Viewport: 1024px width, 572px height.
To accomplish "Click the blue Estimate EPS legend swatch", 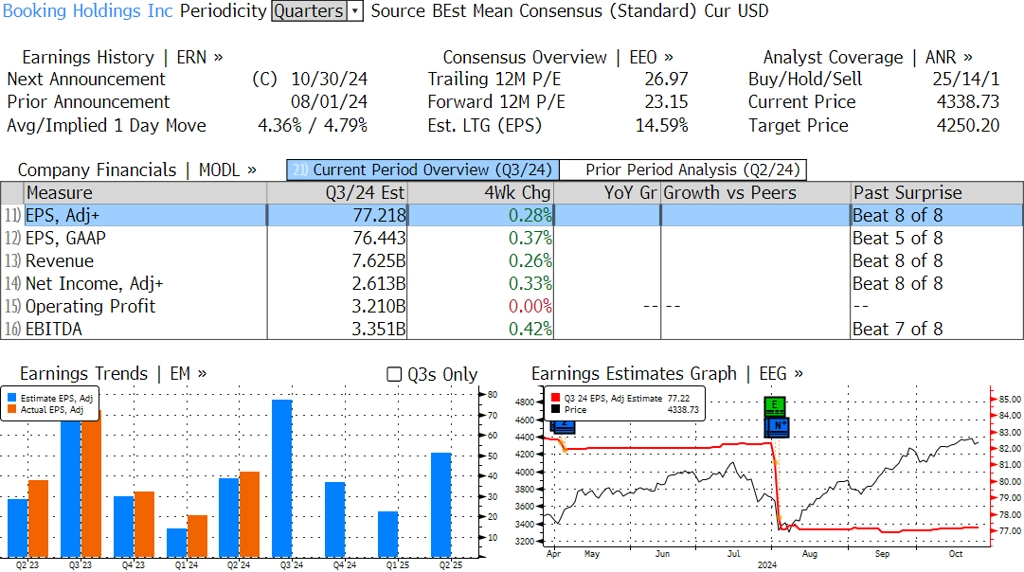I will click(12, 398).
